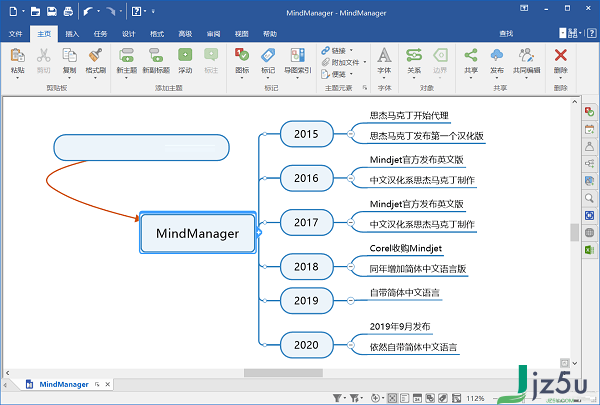Click the Paste (粘贴) icon
The width and height of the screenshot is (600, 405).
18,56
